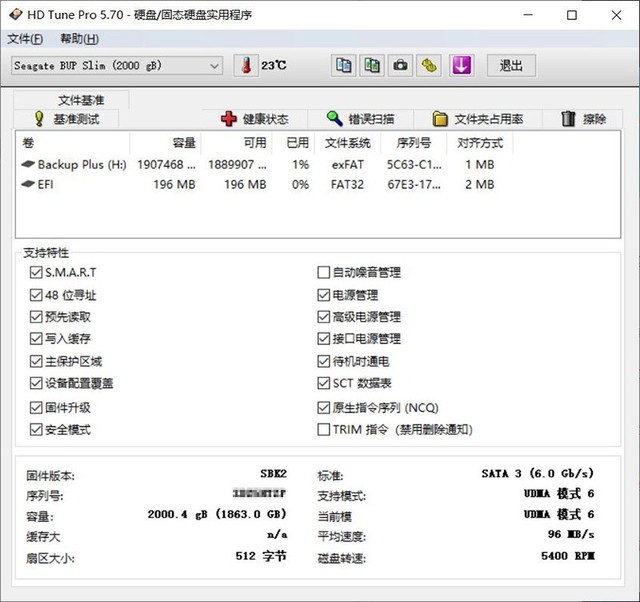Switch to the 文件基准 tab

tap(71, 100)
